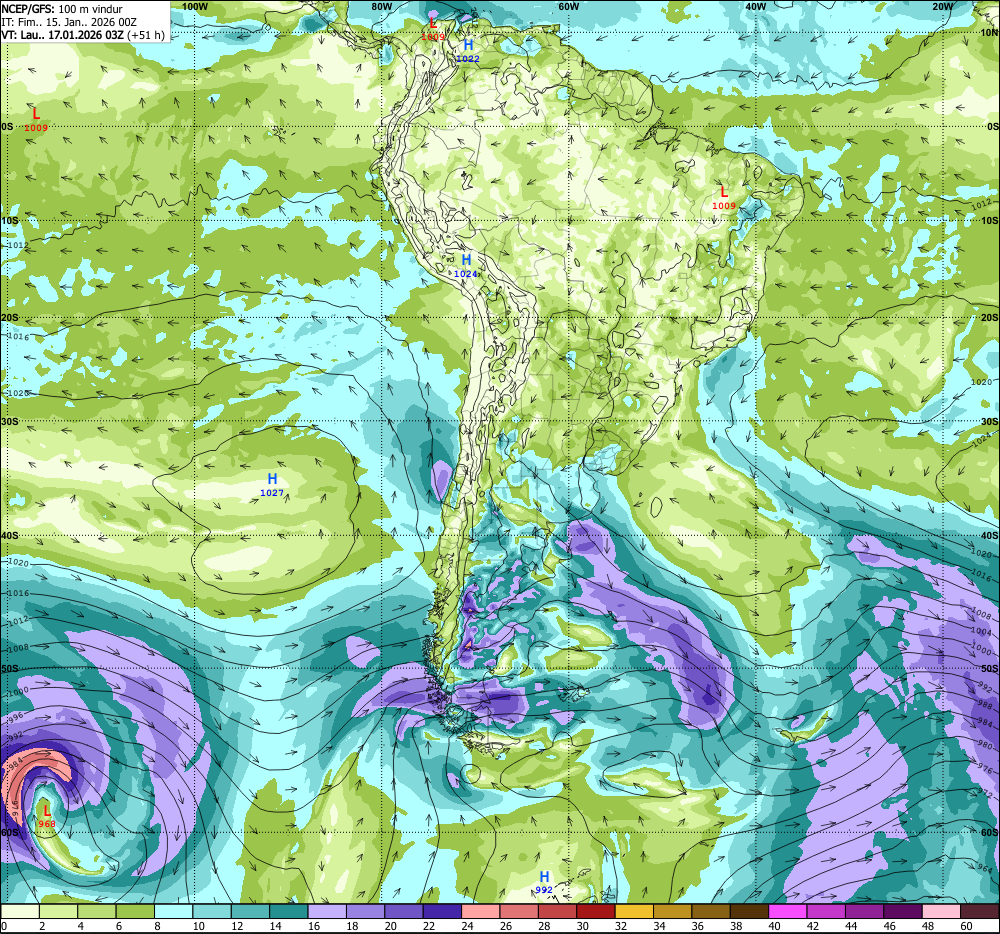Click the legend value 30

583,926
